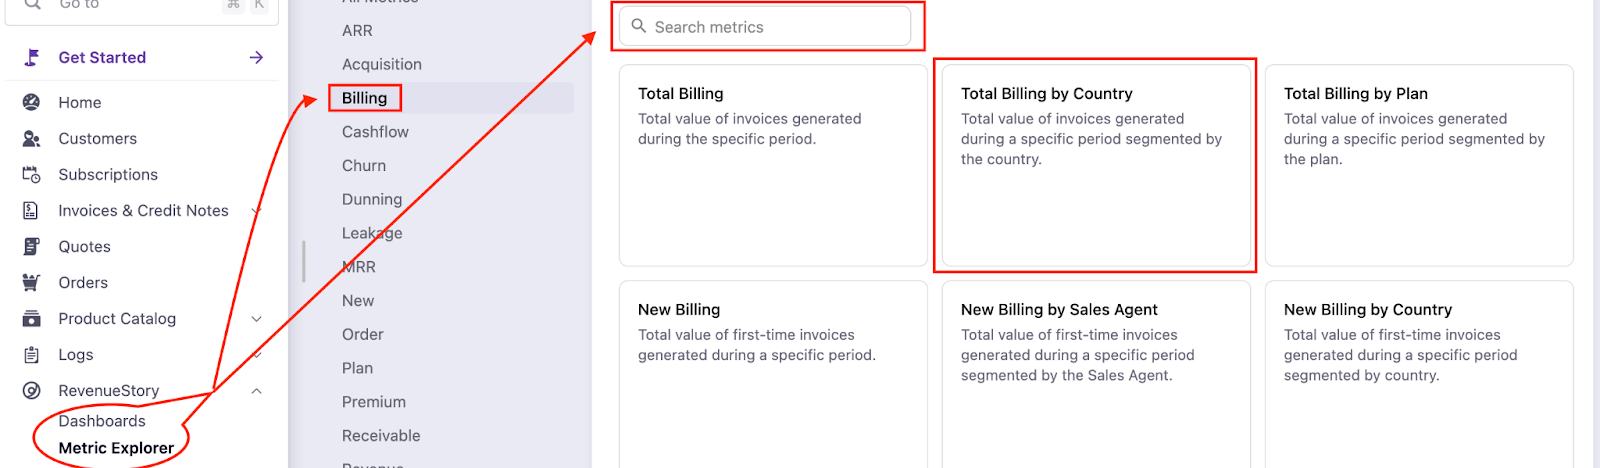The height and width of the screenshot is (468, 1600).
Task: Collapse the RevenueStory section chevron
Action: 256,390
